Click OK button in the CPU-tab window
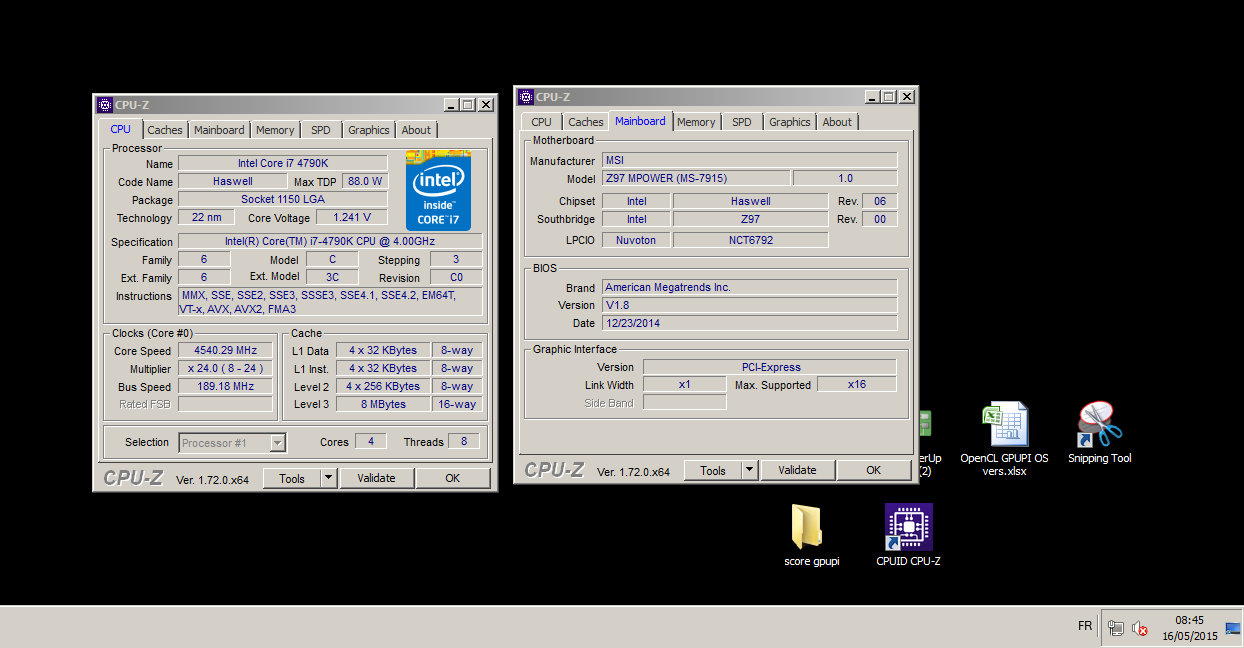The width and height of the screenshot is (1244, 648). coord(452,478)
